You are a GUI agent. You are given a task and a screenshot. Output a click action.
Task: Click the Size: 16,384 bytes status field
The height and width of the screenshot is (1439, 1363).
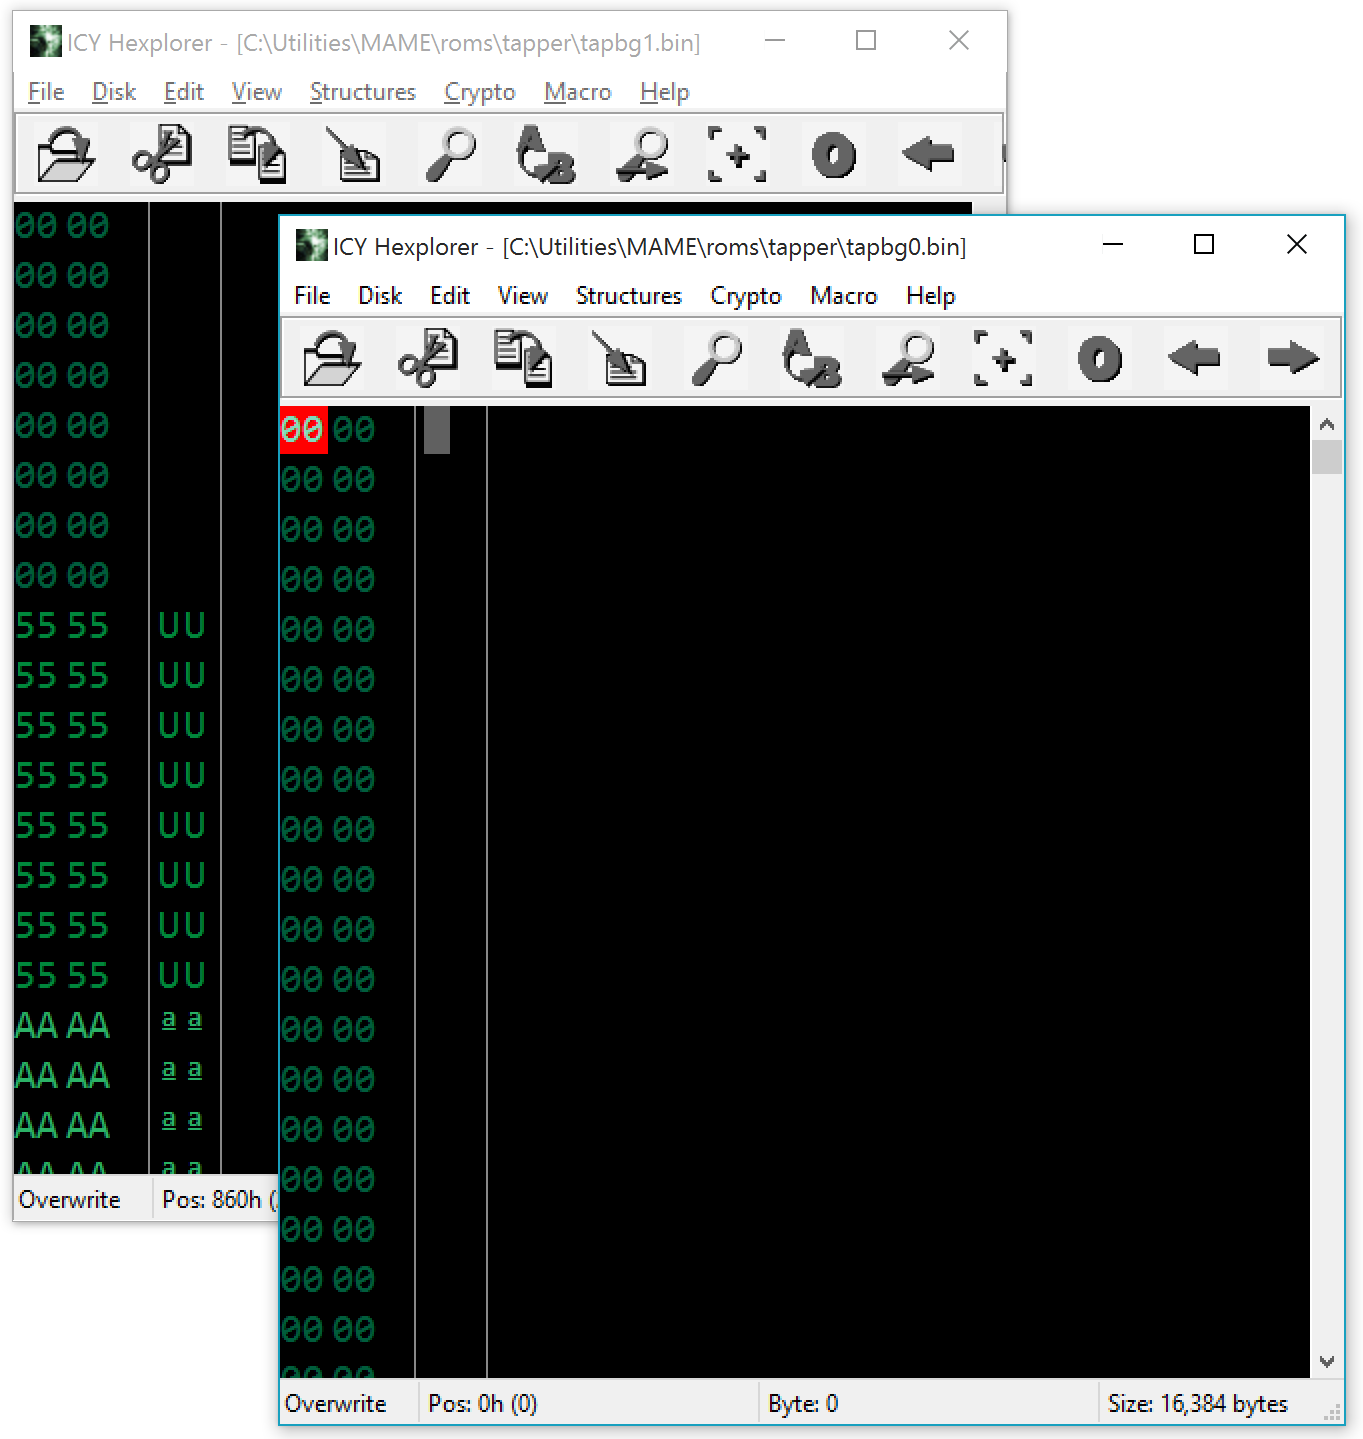(x=1200, y=1403)
